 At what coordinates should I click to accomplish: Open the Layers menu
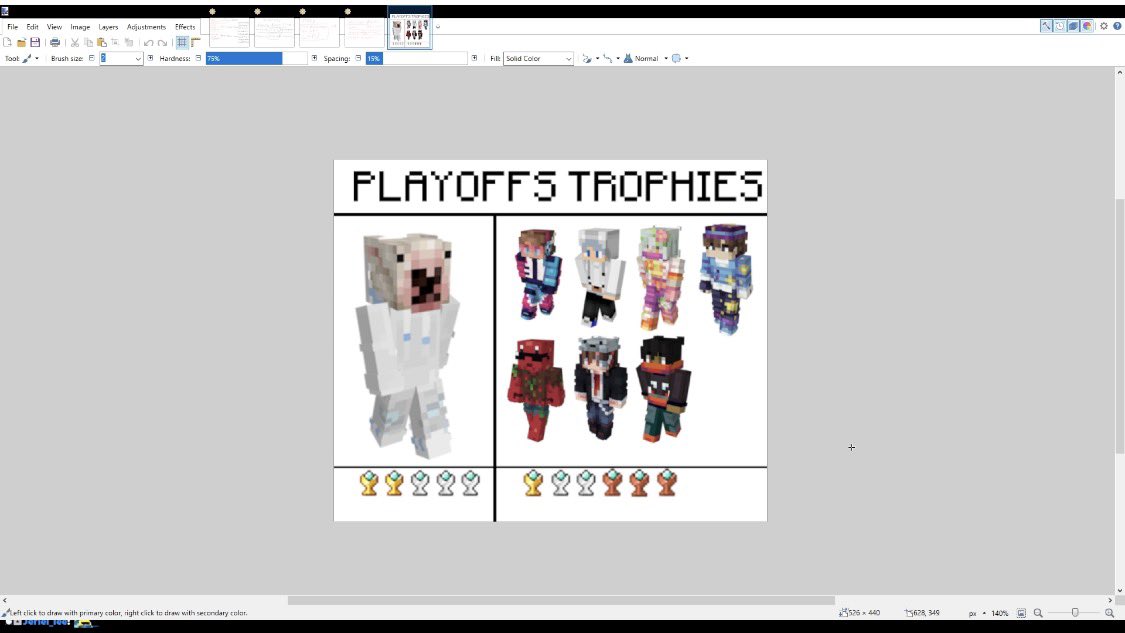pyautogui.click(x=108, y=27)
